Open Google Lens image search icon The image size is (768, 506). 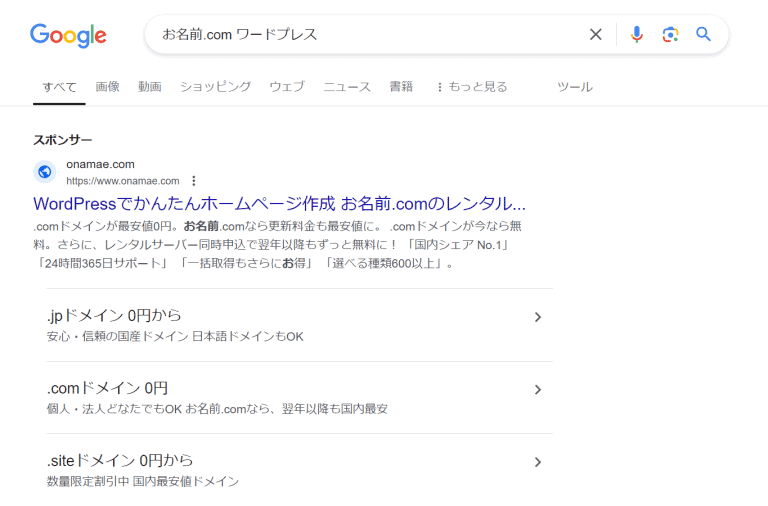click(670, 35)
